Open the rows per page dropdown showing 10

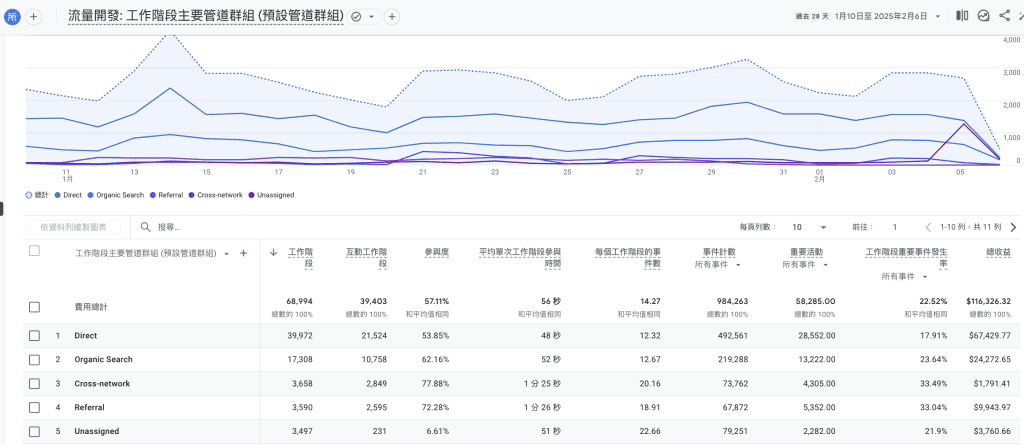coord(809,227)
